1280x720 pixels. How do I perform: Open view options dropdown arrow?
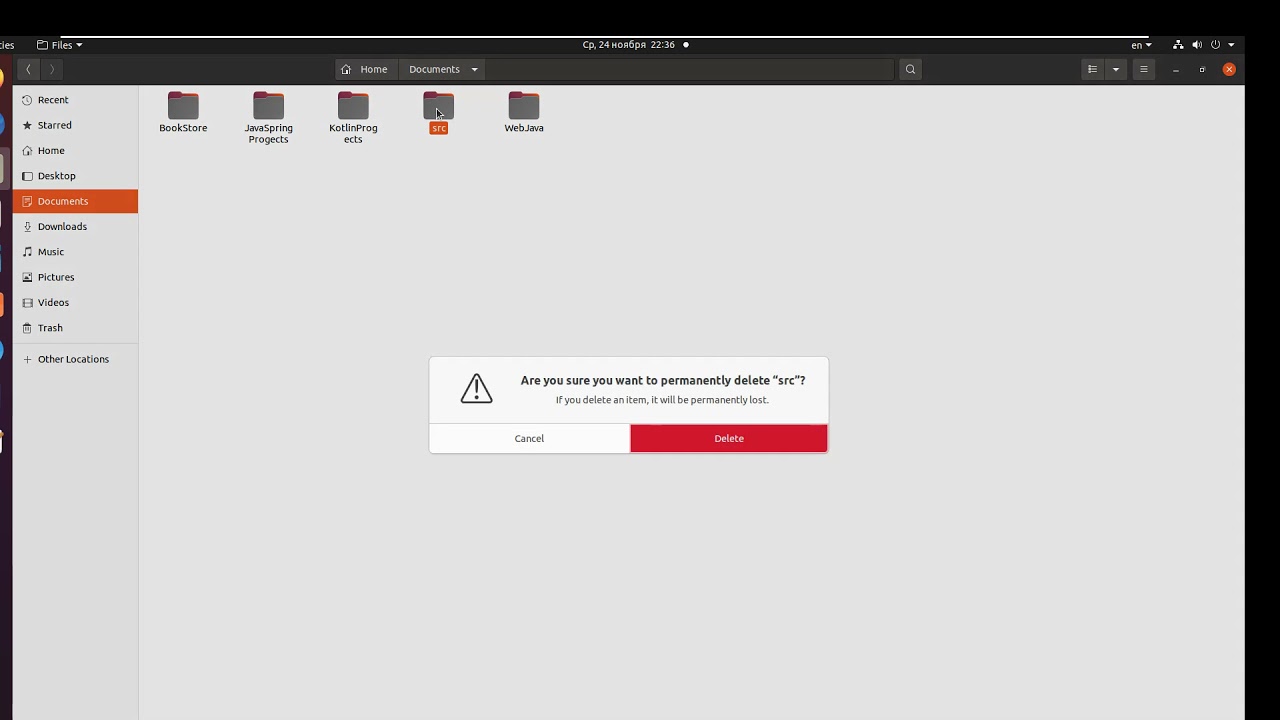point(1116,69)
